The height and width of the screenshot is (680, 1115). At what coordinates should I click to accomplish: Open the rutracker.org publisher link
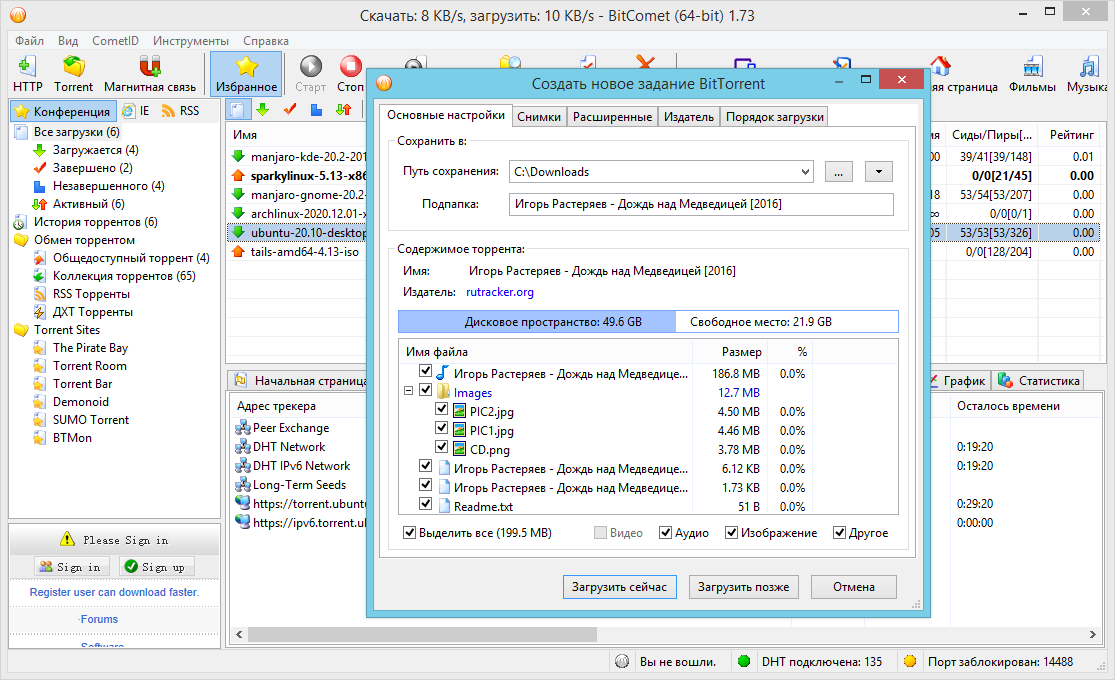coord(499,292)
